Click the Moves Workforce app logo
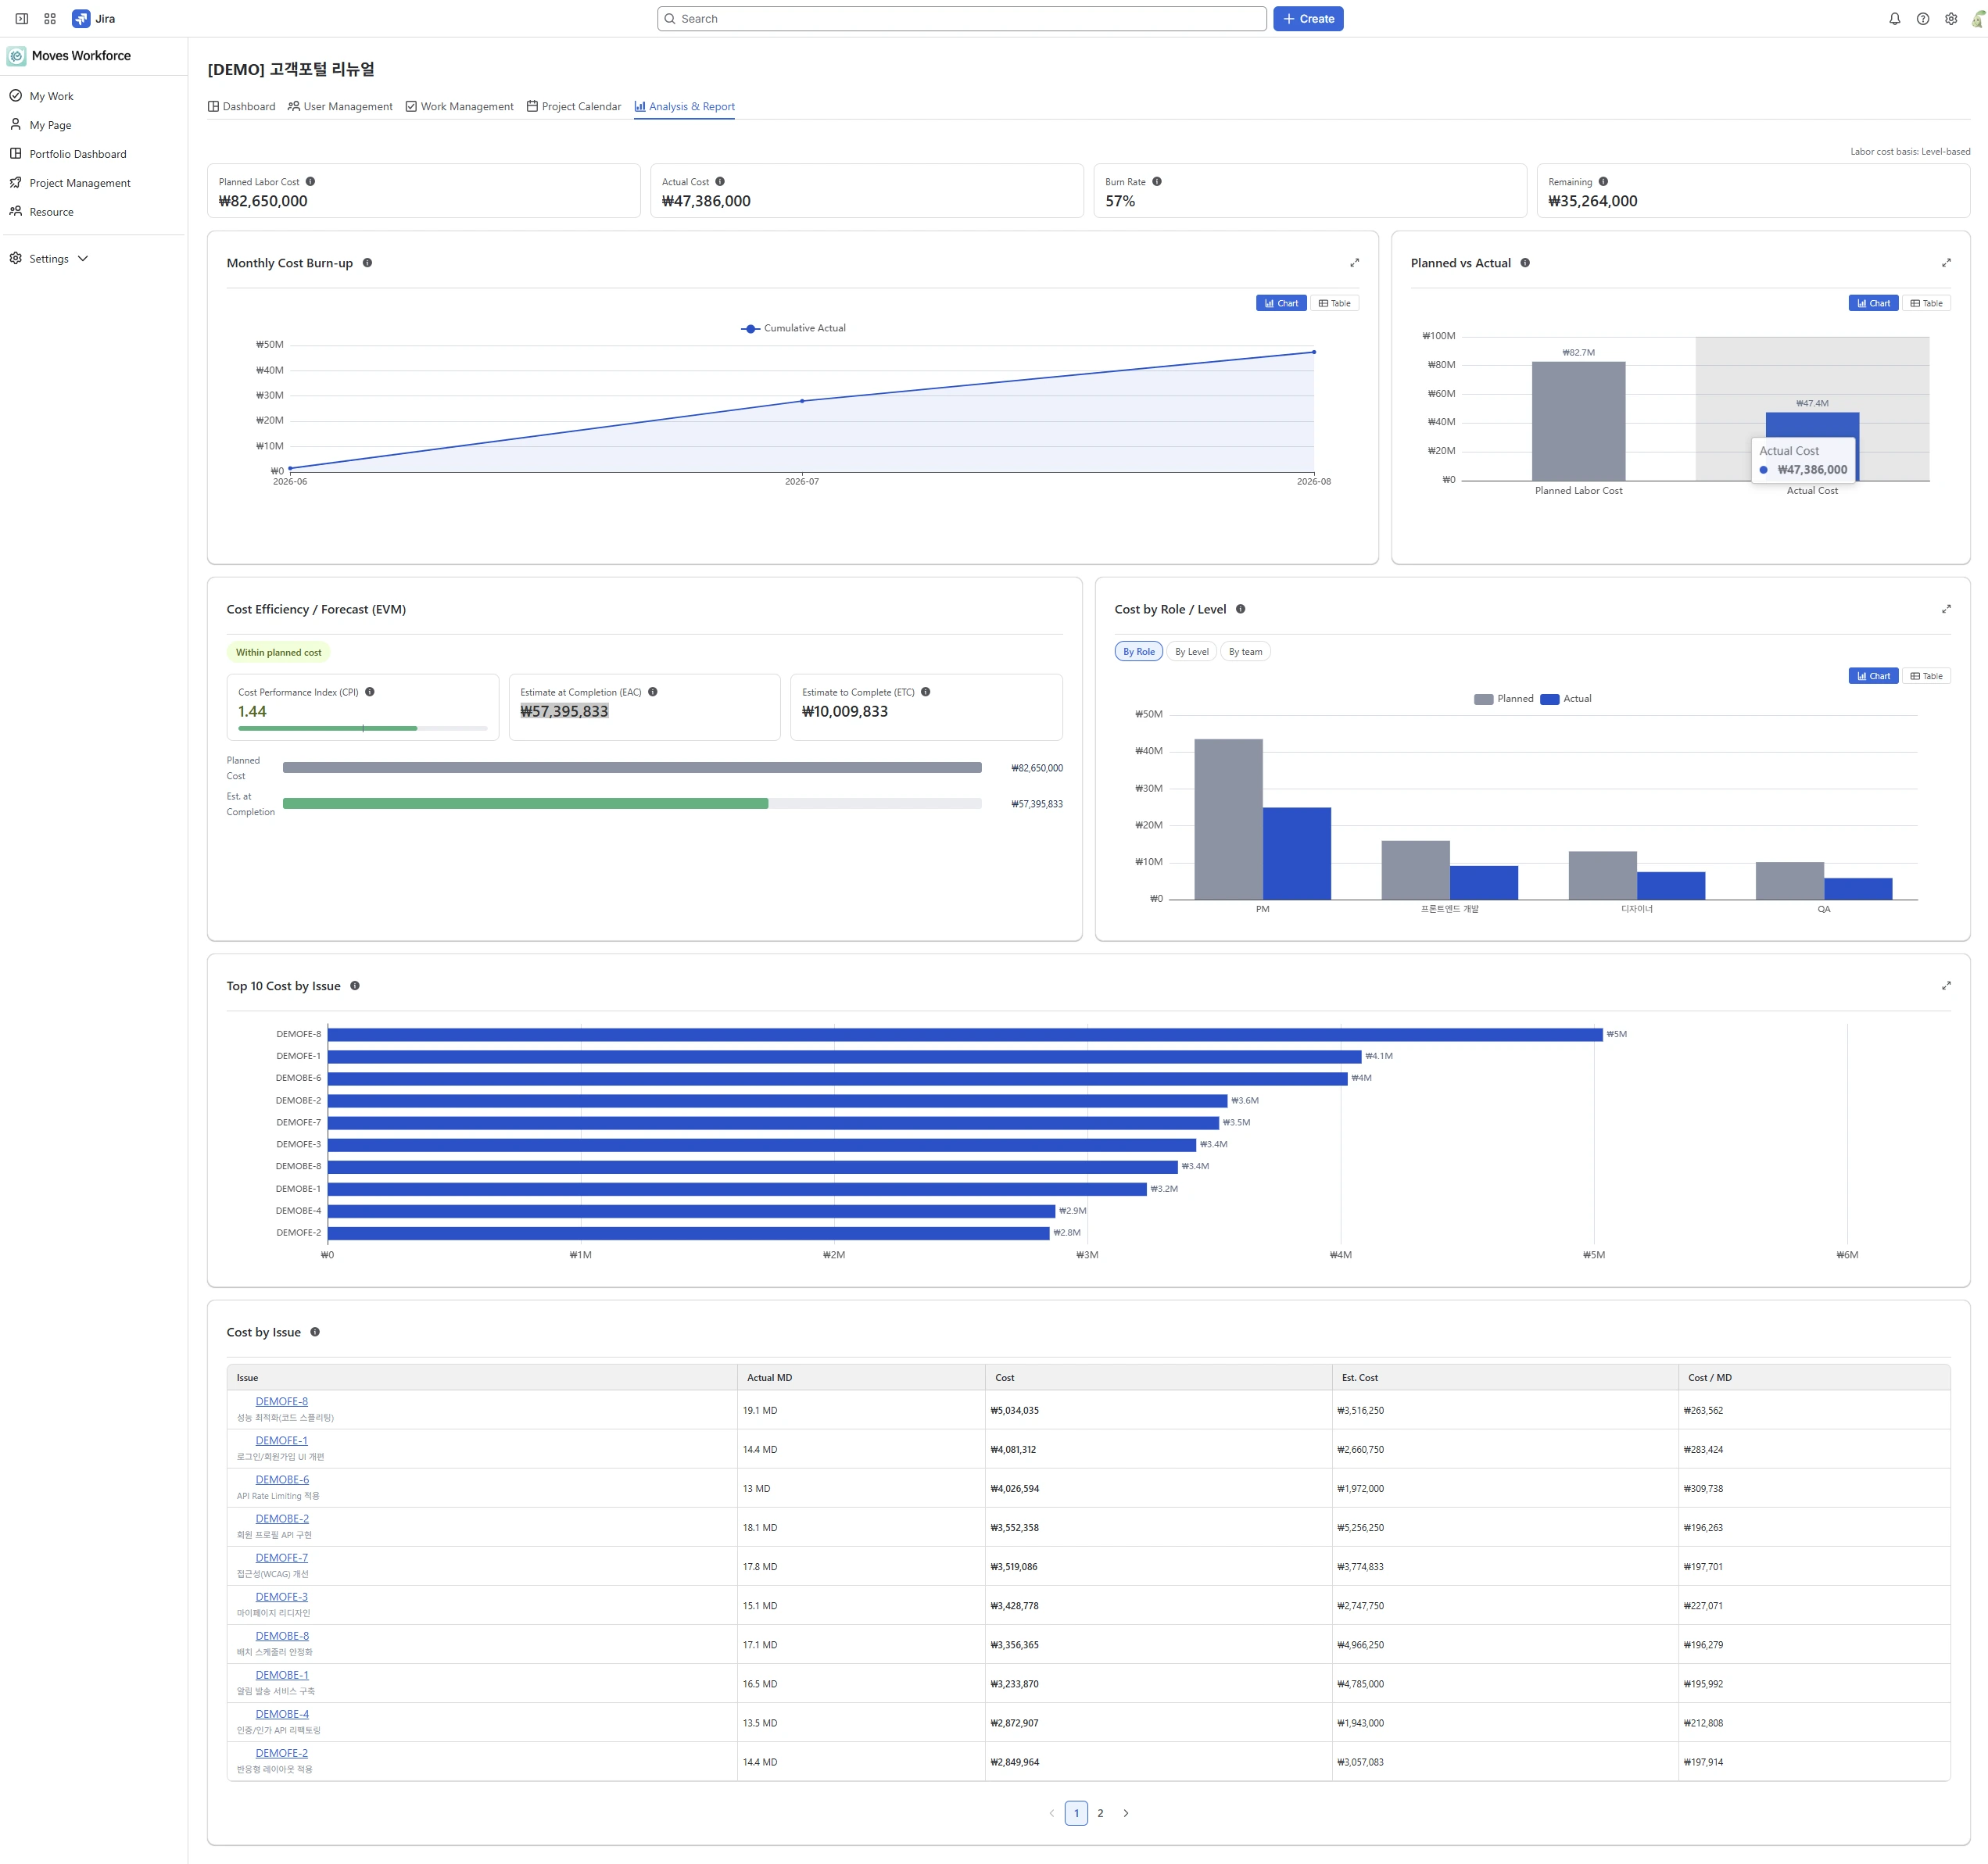Screen dimensions: 1988x1864 point(16,56)
